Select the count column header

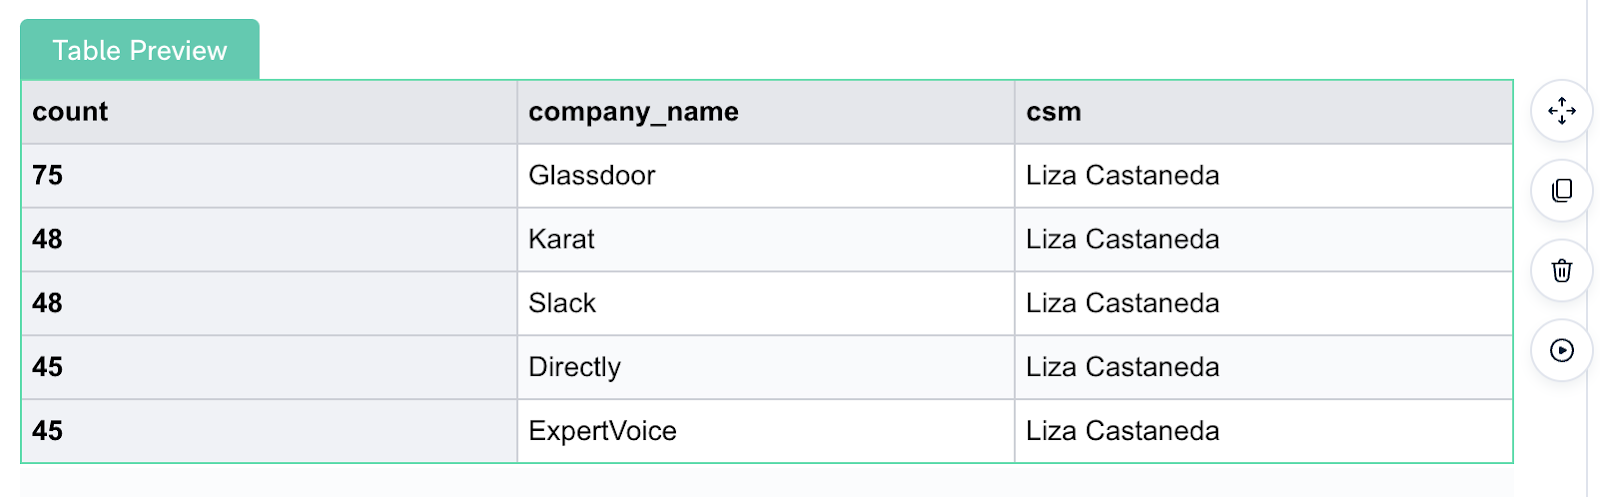(269, 112)
